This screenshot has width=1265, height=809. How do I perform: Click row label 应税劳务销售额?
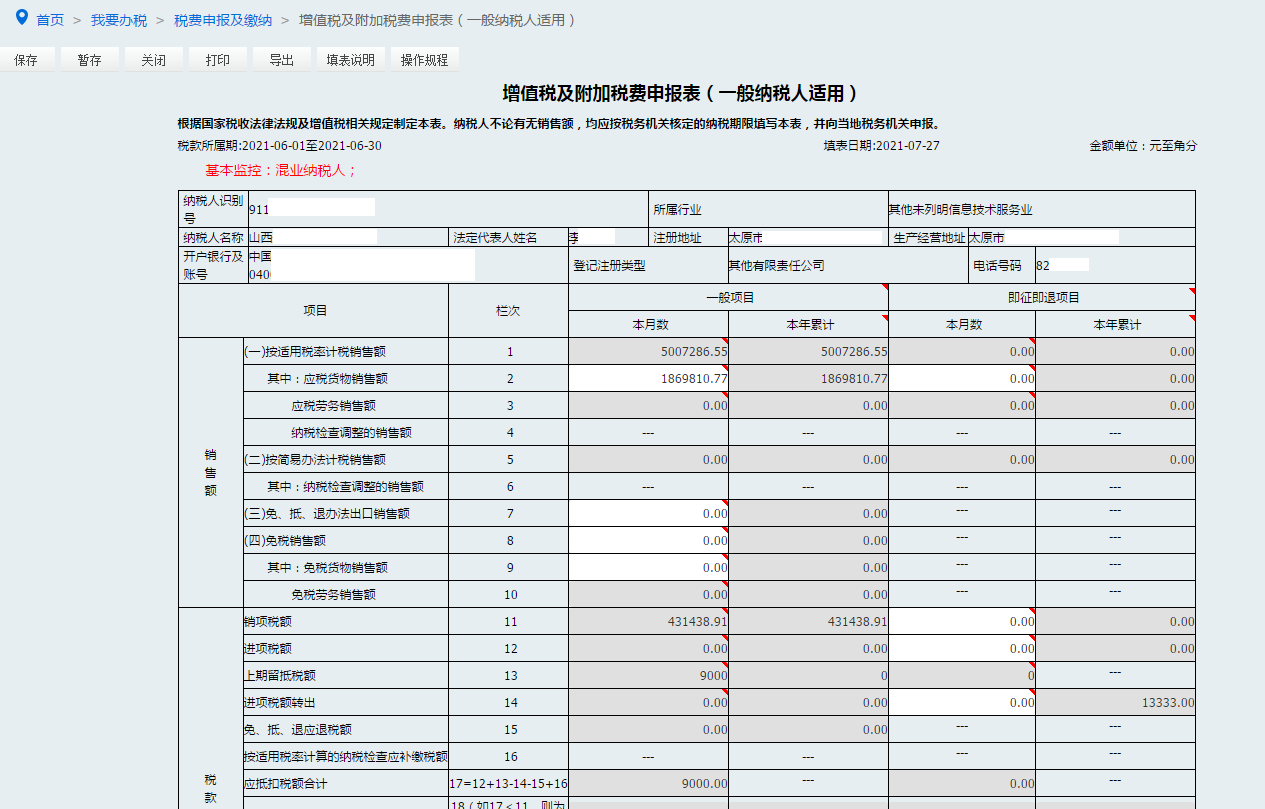click(334, 406)
